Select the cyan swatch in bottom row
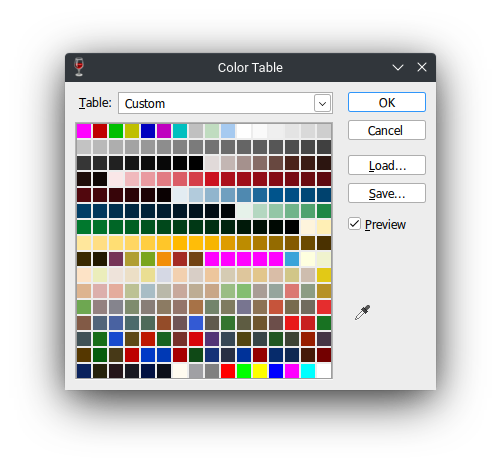 pyautogui.click(x=308, y=371)
